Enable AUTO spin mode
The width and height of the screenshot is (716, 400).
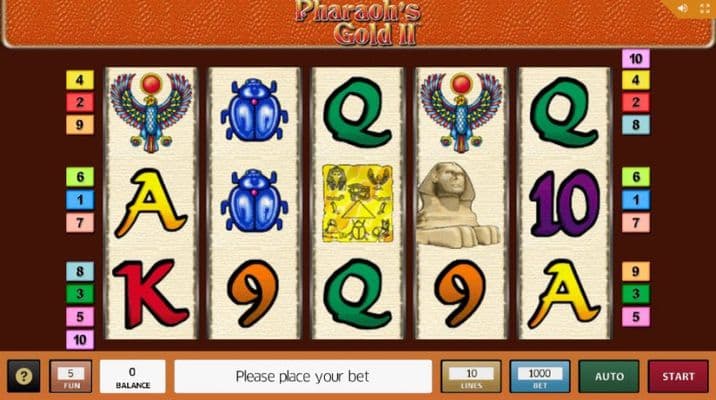pyautogui.click(x=609, y=376)
